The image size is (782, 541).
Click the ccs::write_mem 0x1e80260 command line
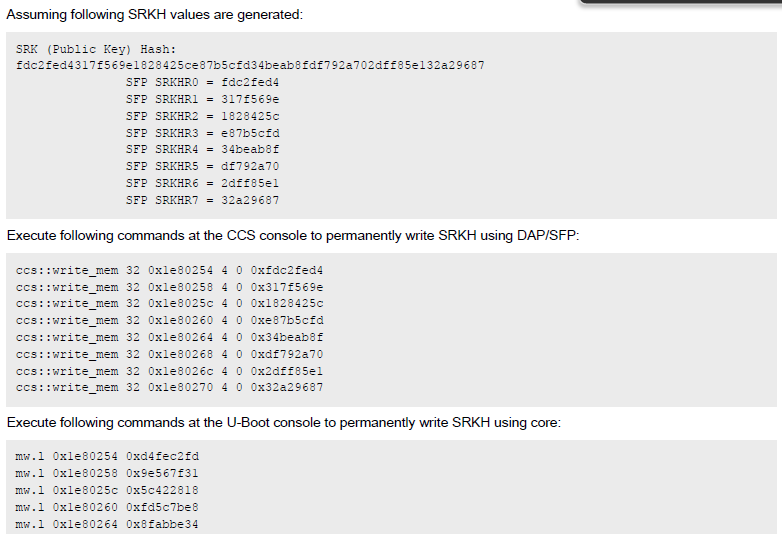click(x=170, y=320)
